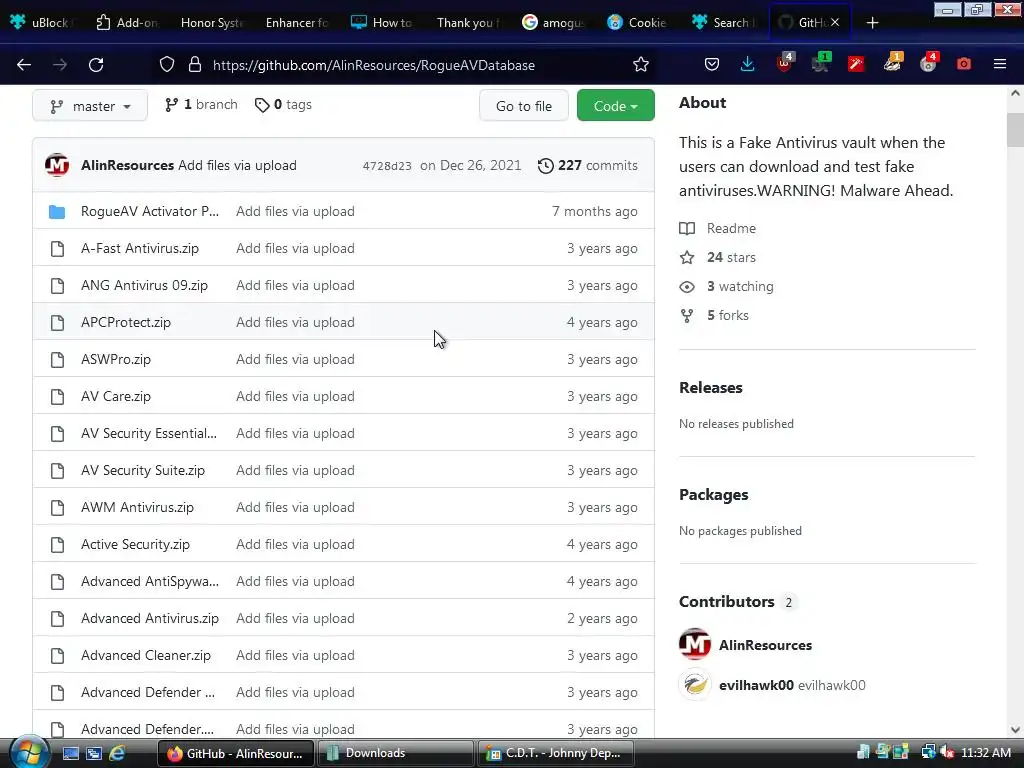Screen dimensions: 1024x768
Task: Open Advanced Antivirus.zip file
Action: tap(150, 618)
